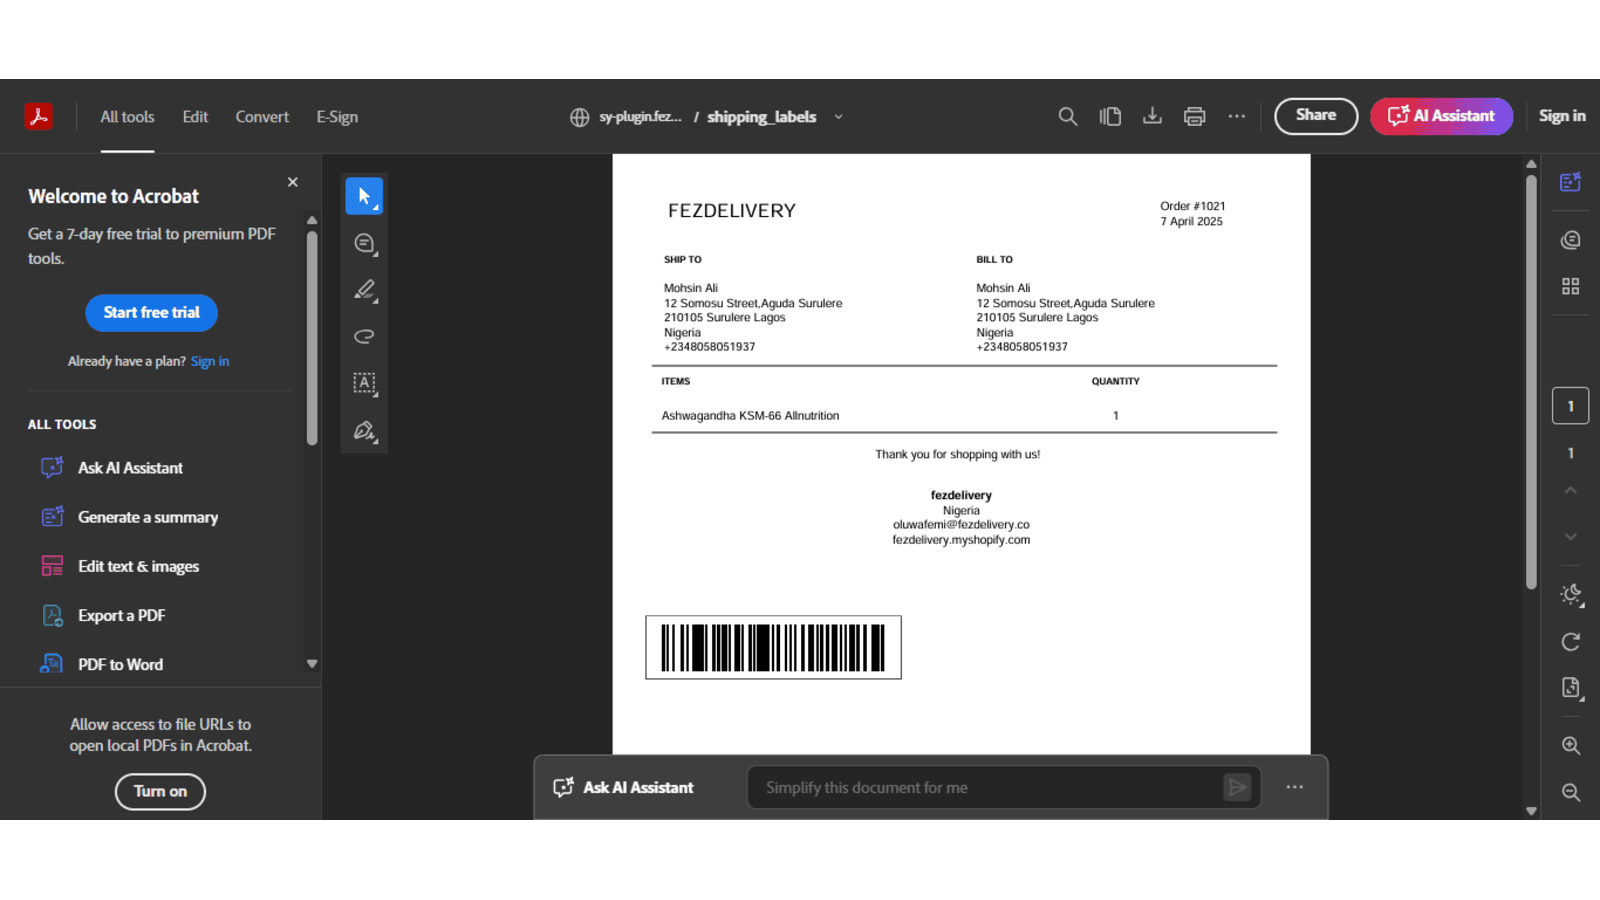Activate the add text box tool
This screenshot has height=900, width=1600.
[x=364, y=383]
